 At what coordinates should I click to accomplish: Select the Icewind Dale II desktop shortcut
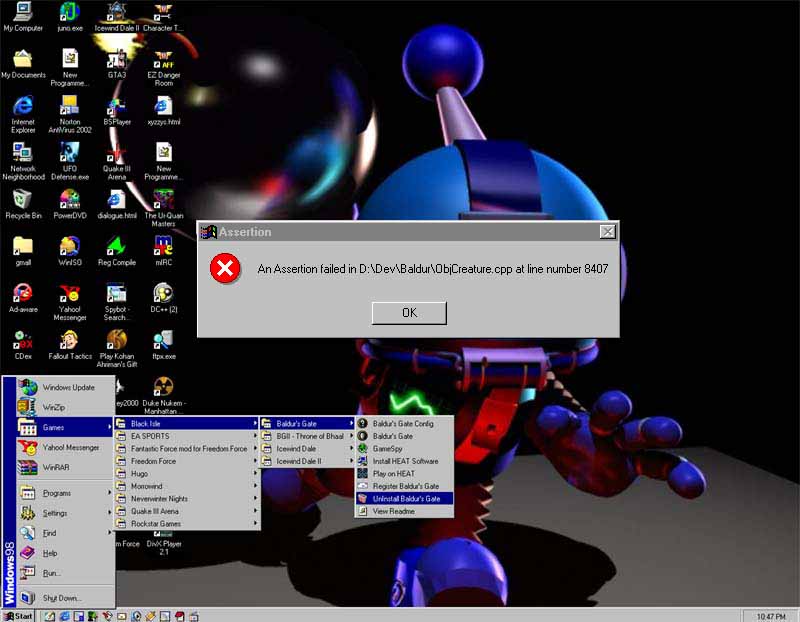click(117, 17)
